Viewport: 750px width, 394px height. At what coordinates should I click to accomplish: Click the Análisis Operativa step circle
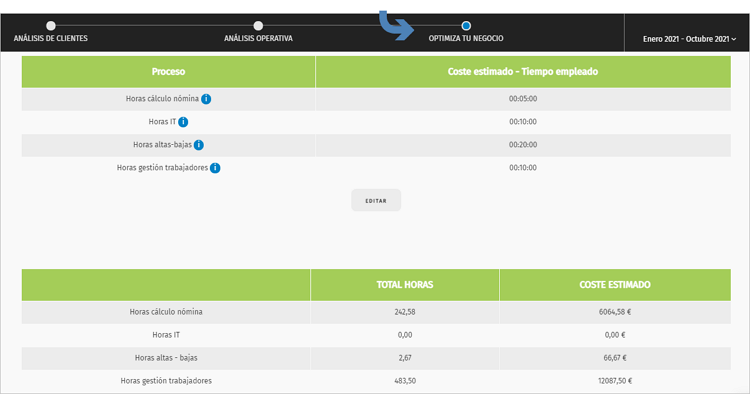click(258, 25)
